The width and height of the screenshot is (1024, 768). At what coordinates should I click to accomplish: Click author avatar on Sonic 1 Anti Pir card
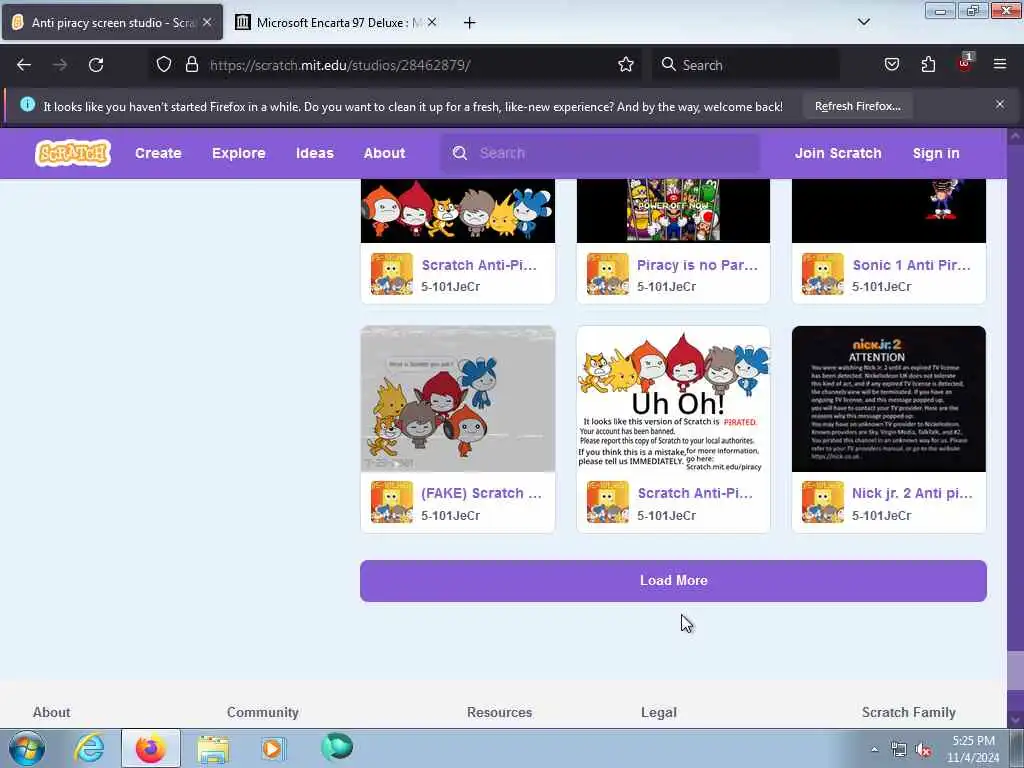pyautogui.click(x=823, y=274)
